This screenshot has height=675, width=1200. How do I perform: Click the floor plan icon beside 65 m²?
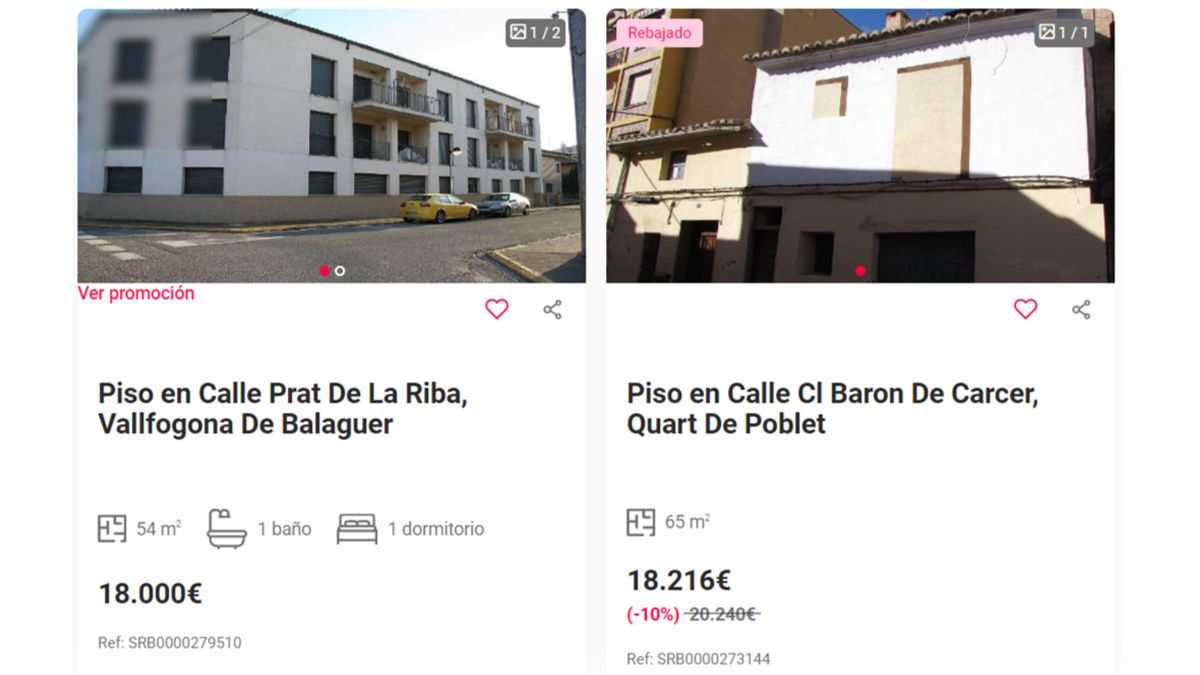[x=641, y=522]
